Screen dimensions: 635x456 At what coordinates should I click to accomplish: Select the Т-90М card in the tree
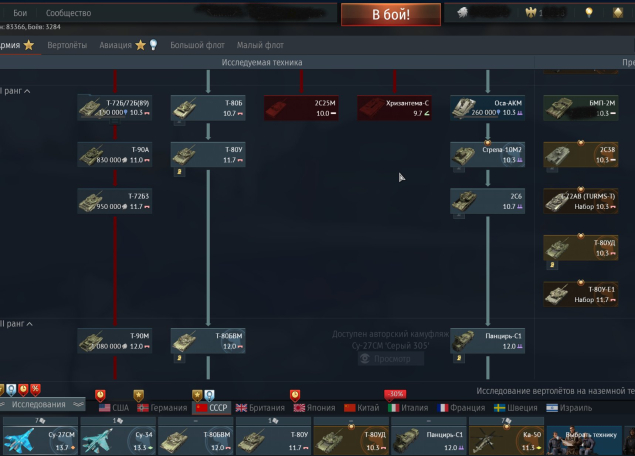[x=115, y=341]
